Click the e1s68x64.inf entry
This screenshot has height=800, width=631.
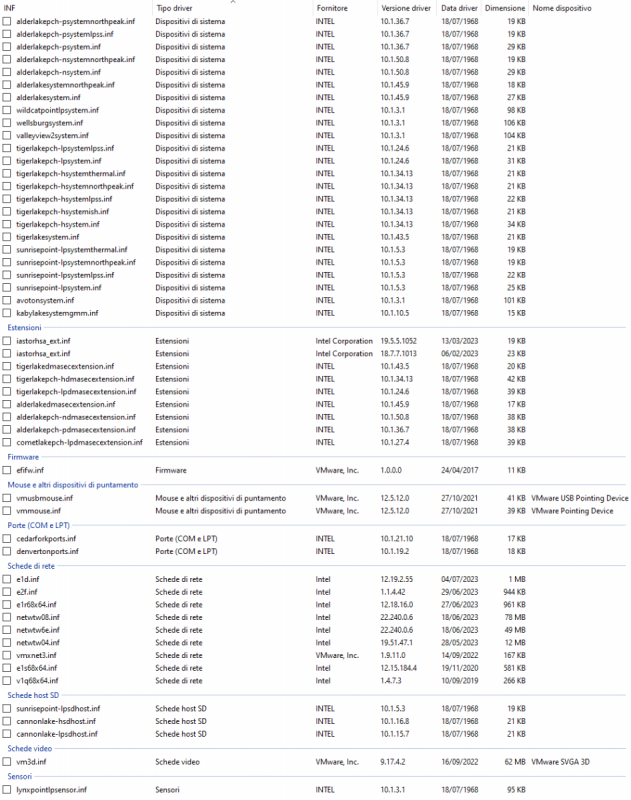point(37,668)
